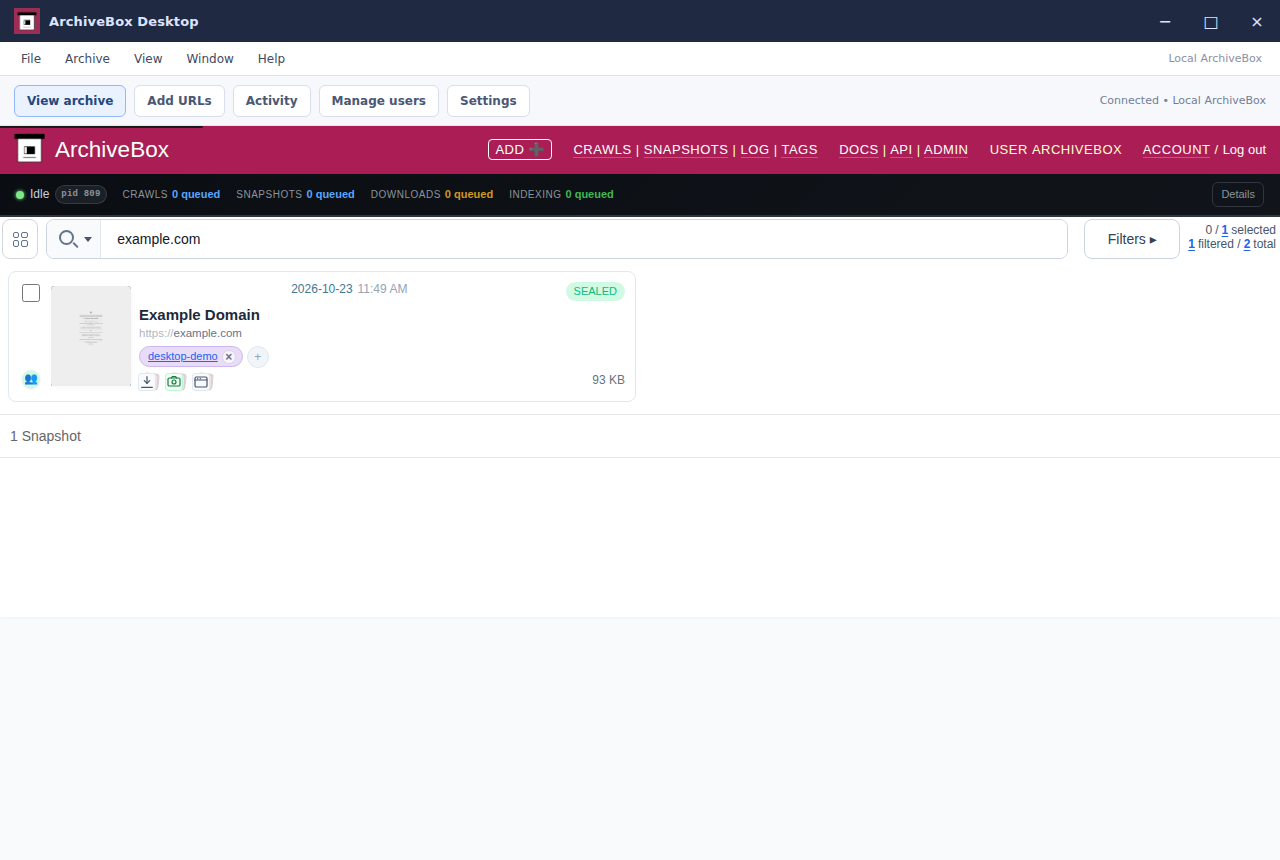Open the desktop-demo tag link

click(x=183, y=357)
